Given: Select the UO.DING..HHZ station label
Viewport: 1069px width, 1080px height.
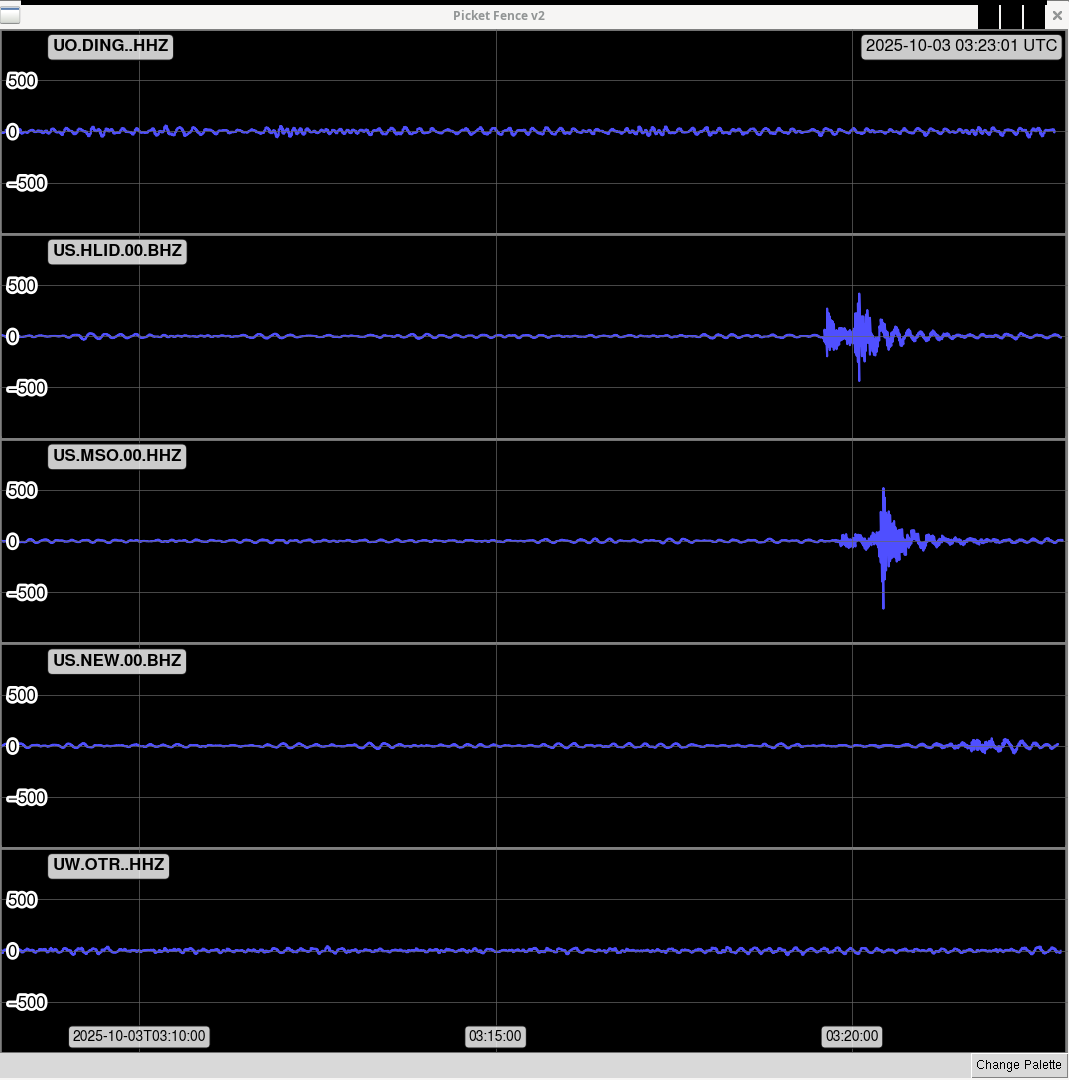Looking at the screenshot, I should tap(110, 47).
